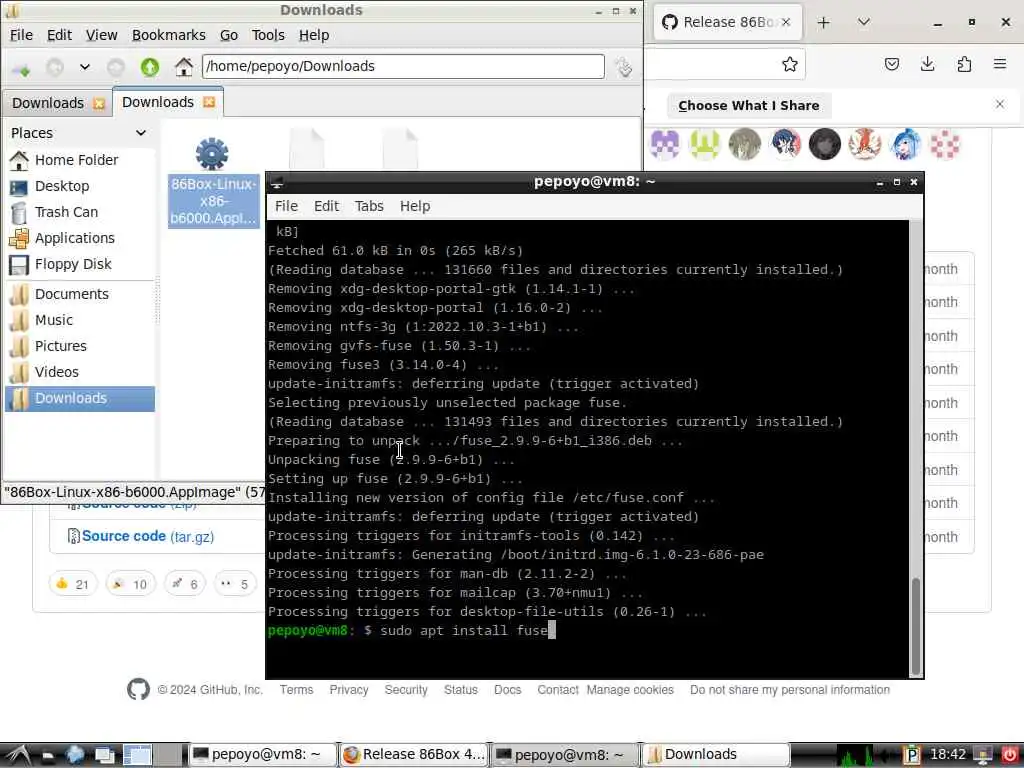Open terminal Help menu

[415, 206]
